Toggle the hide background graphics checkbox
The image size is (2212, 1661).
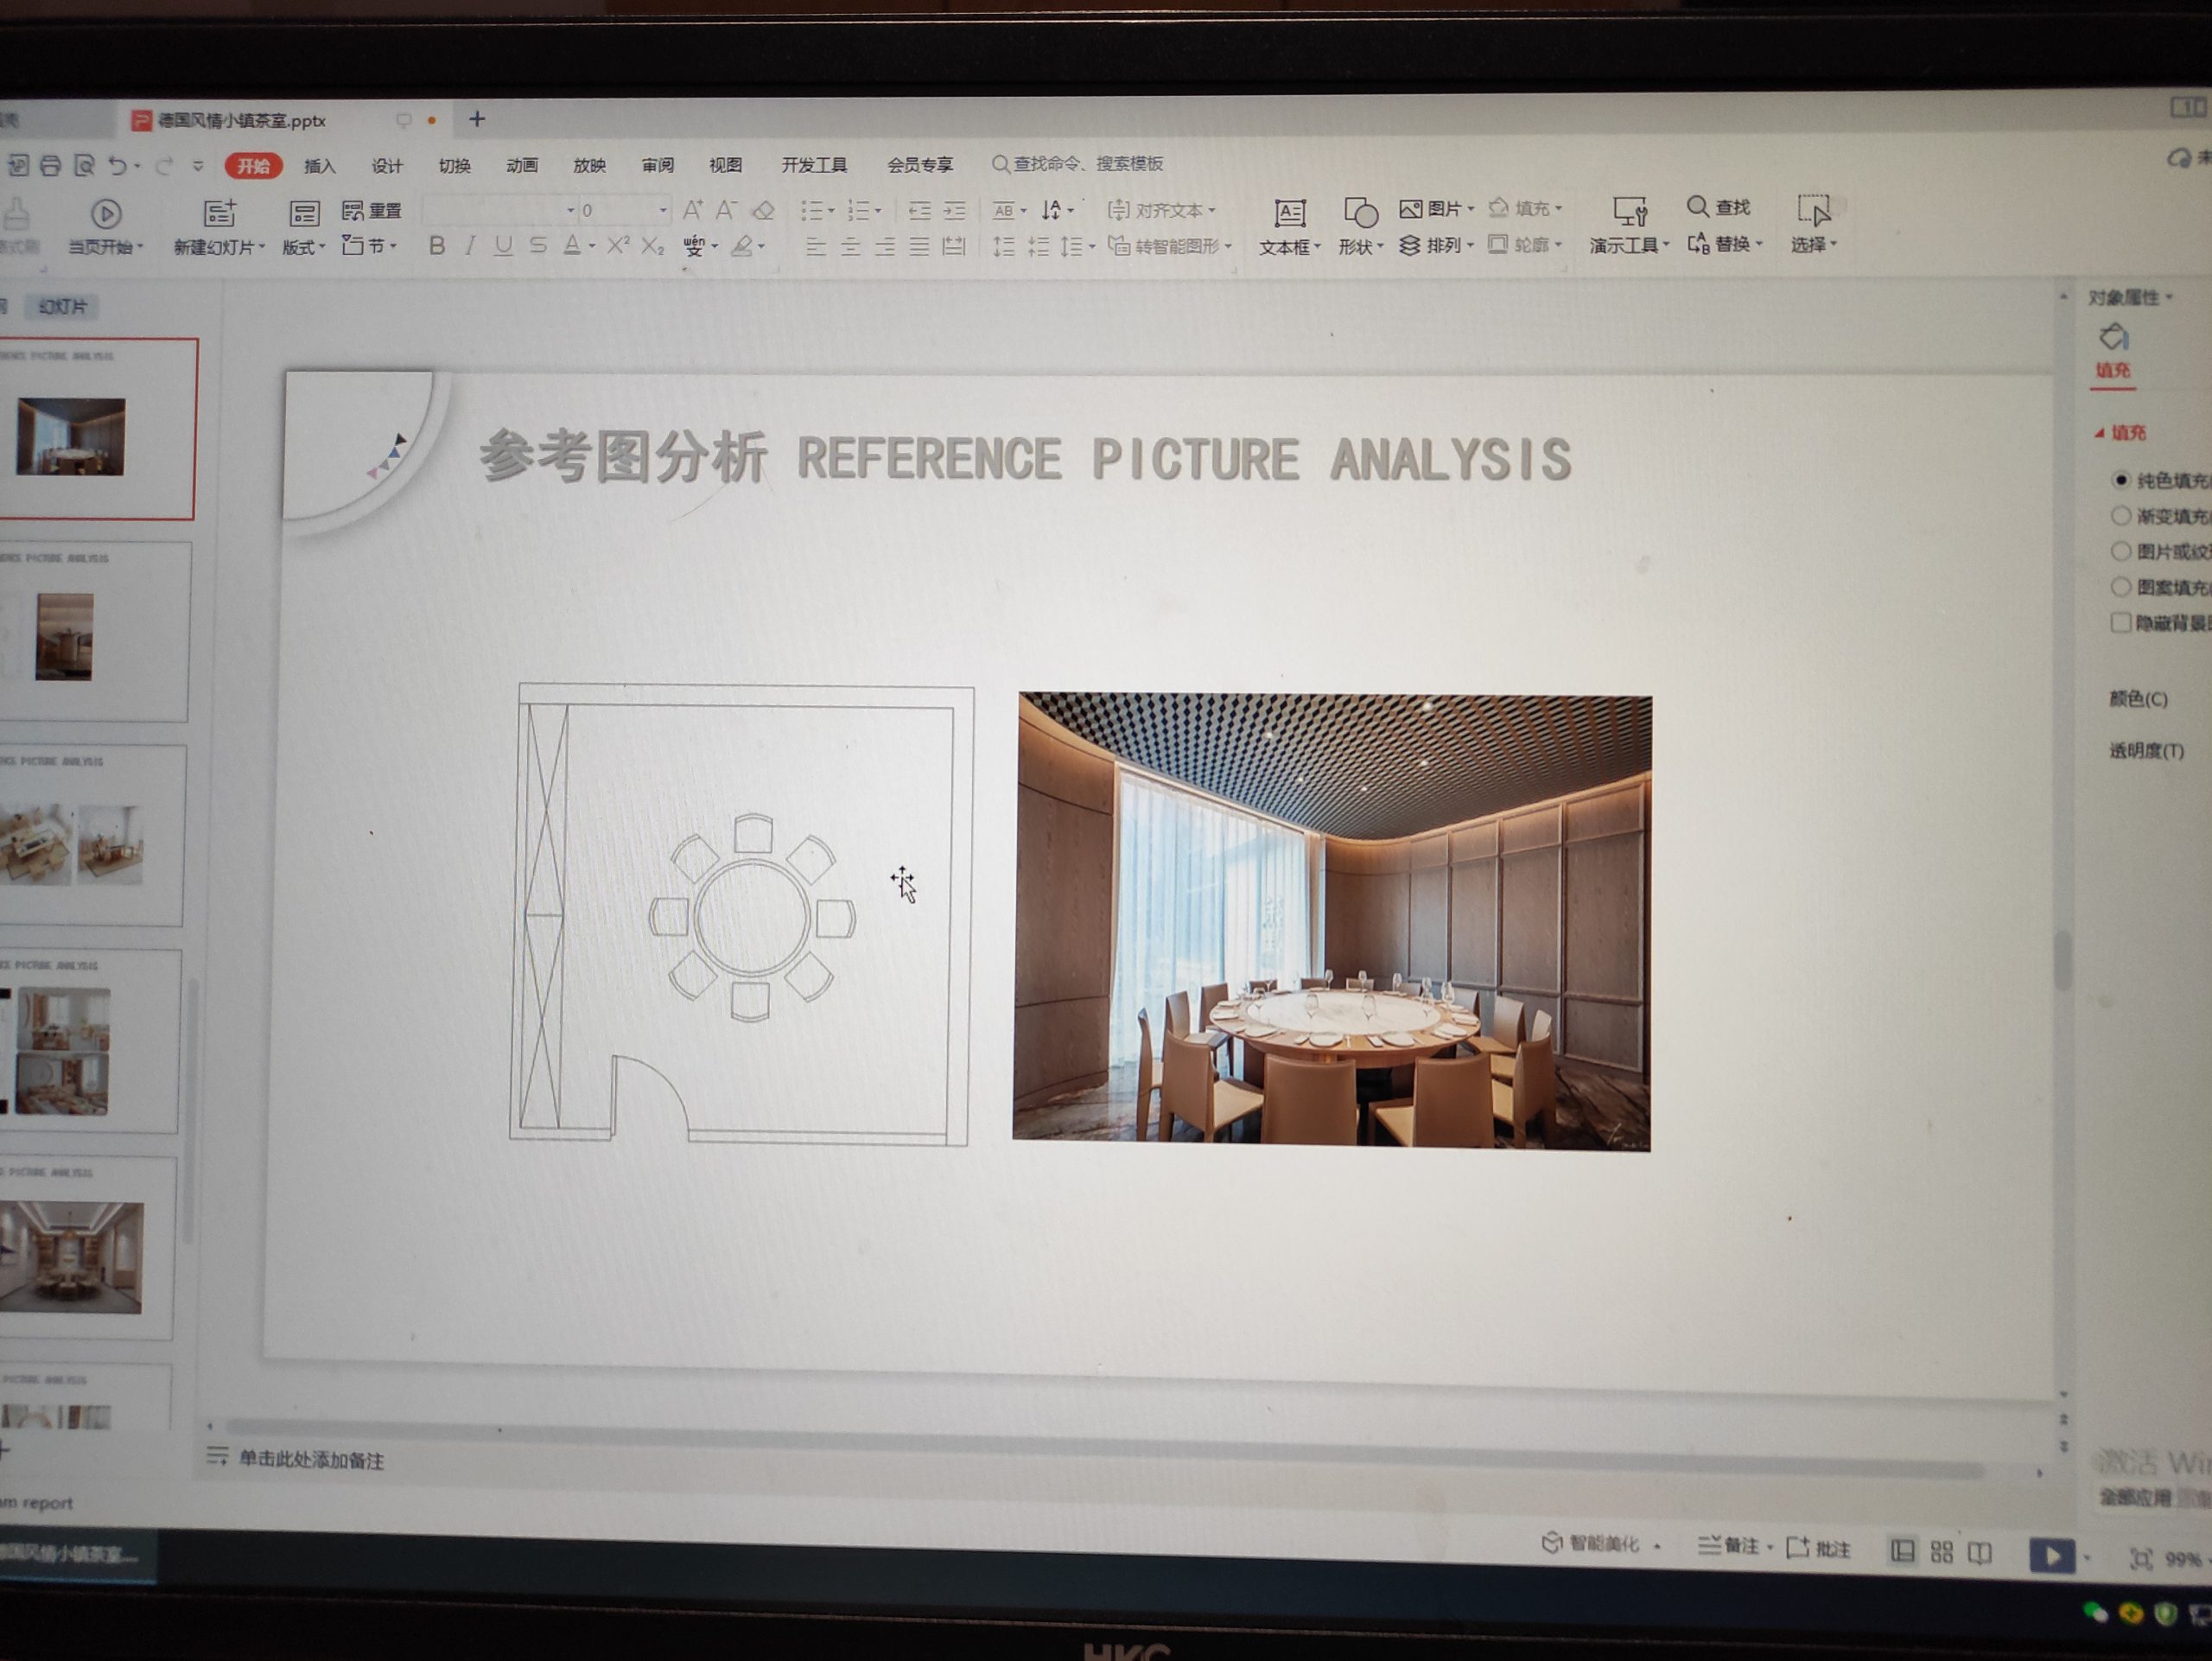coord(2120,622)
